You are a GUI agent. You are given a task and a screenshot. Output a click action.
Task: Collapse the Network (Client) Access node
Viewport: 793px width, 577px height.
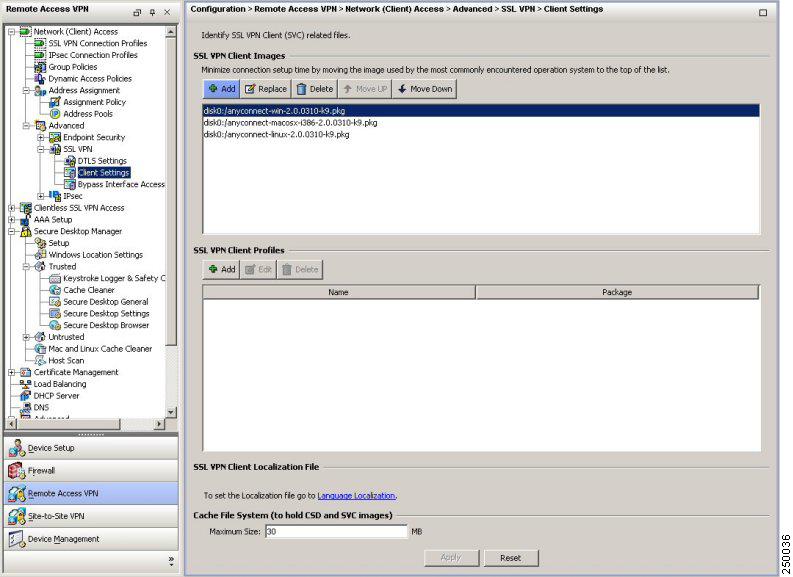click(x=12, y=32)
